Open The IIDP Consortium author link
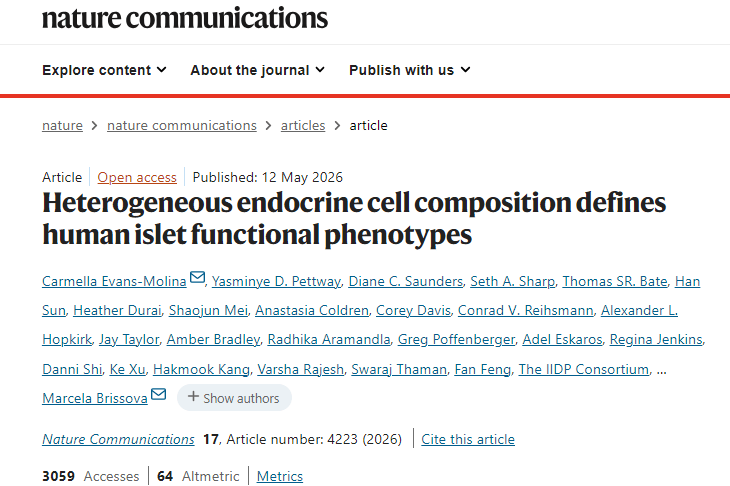Image resolution: width=730 pixels, height=486 pixels. [x=583, y=370]
